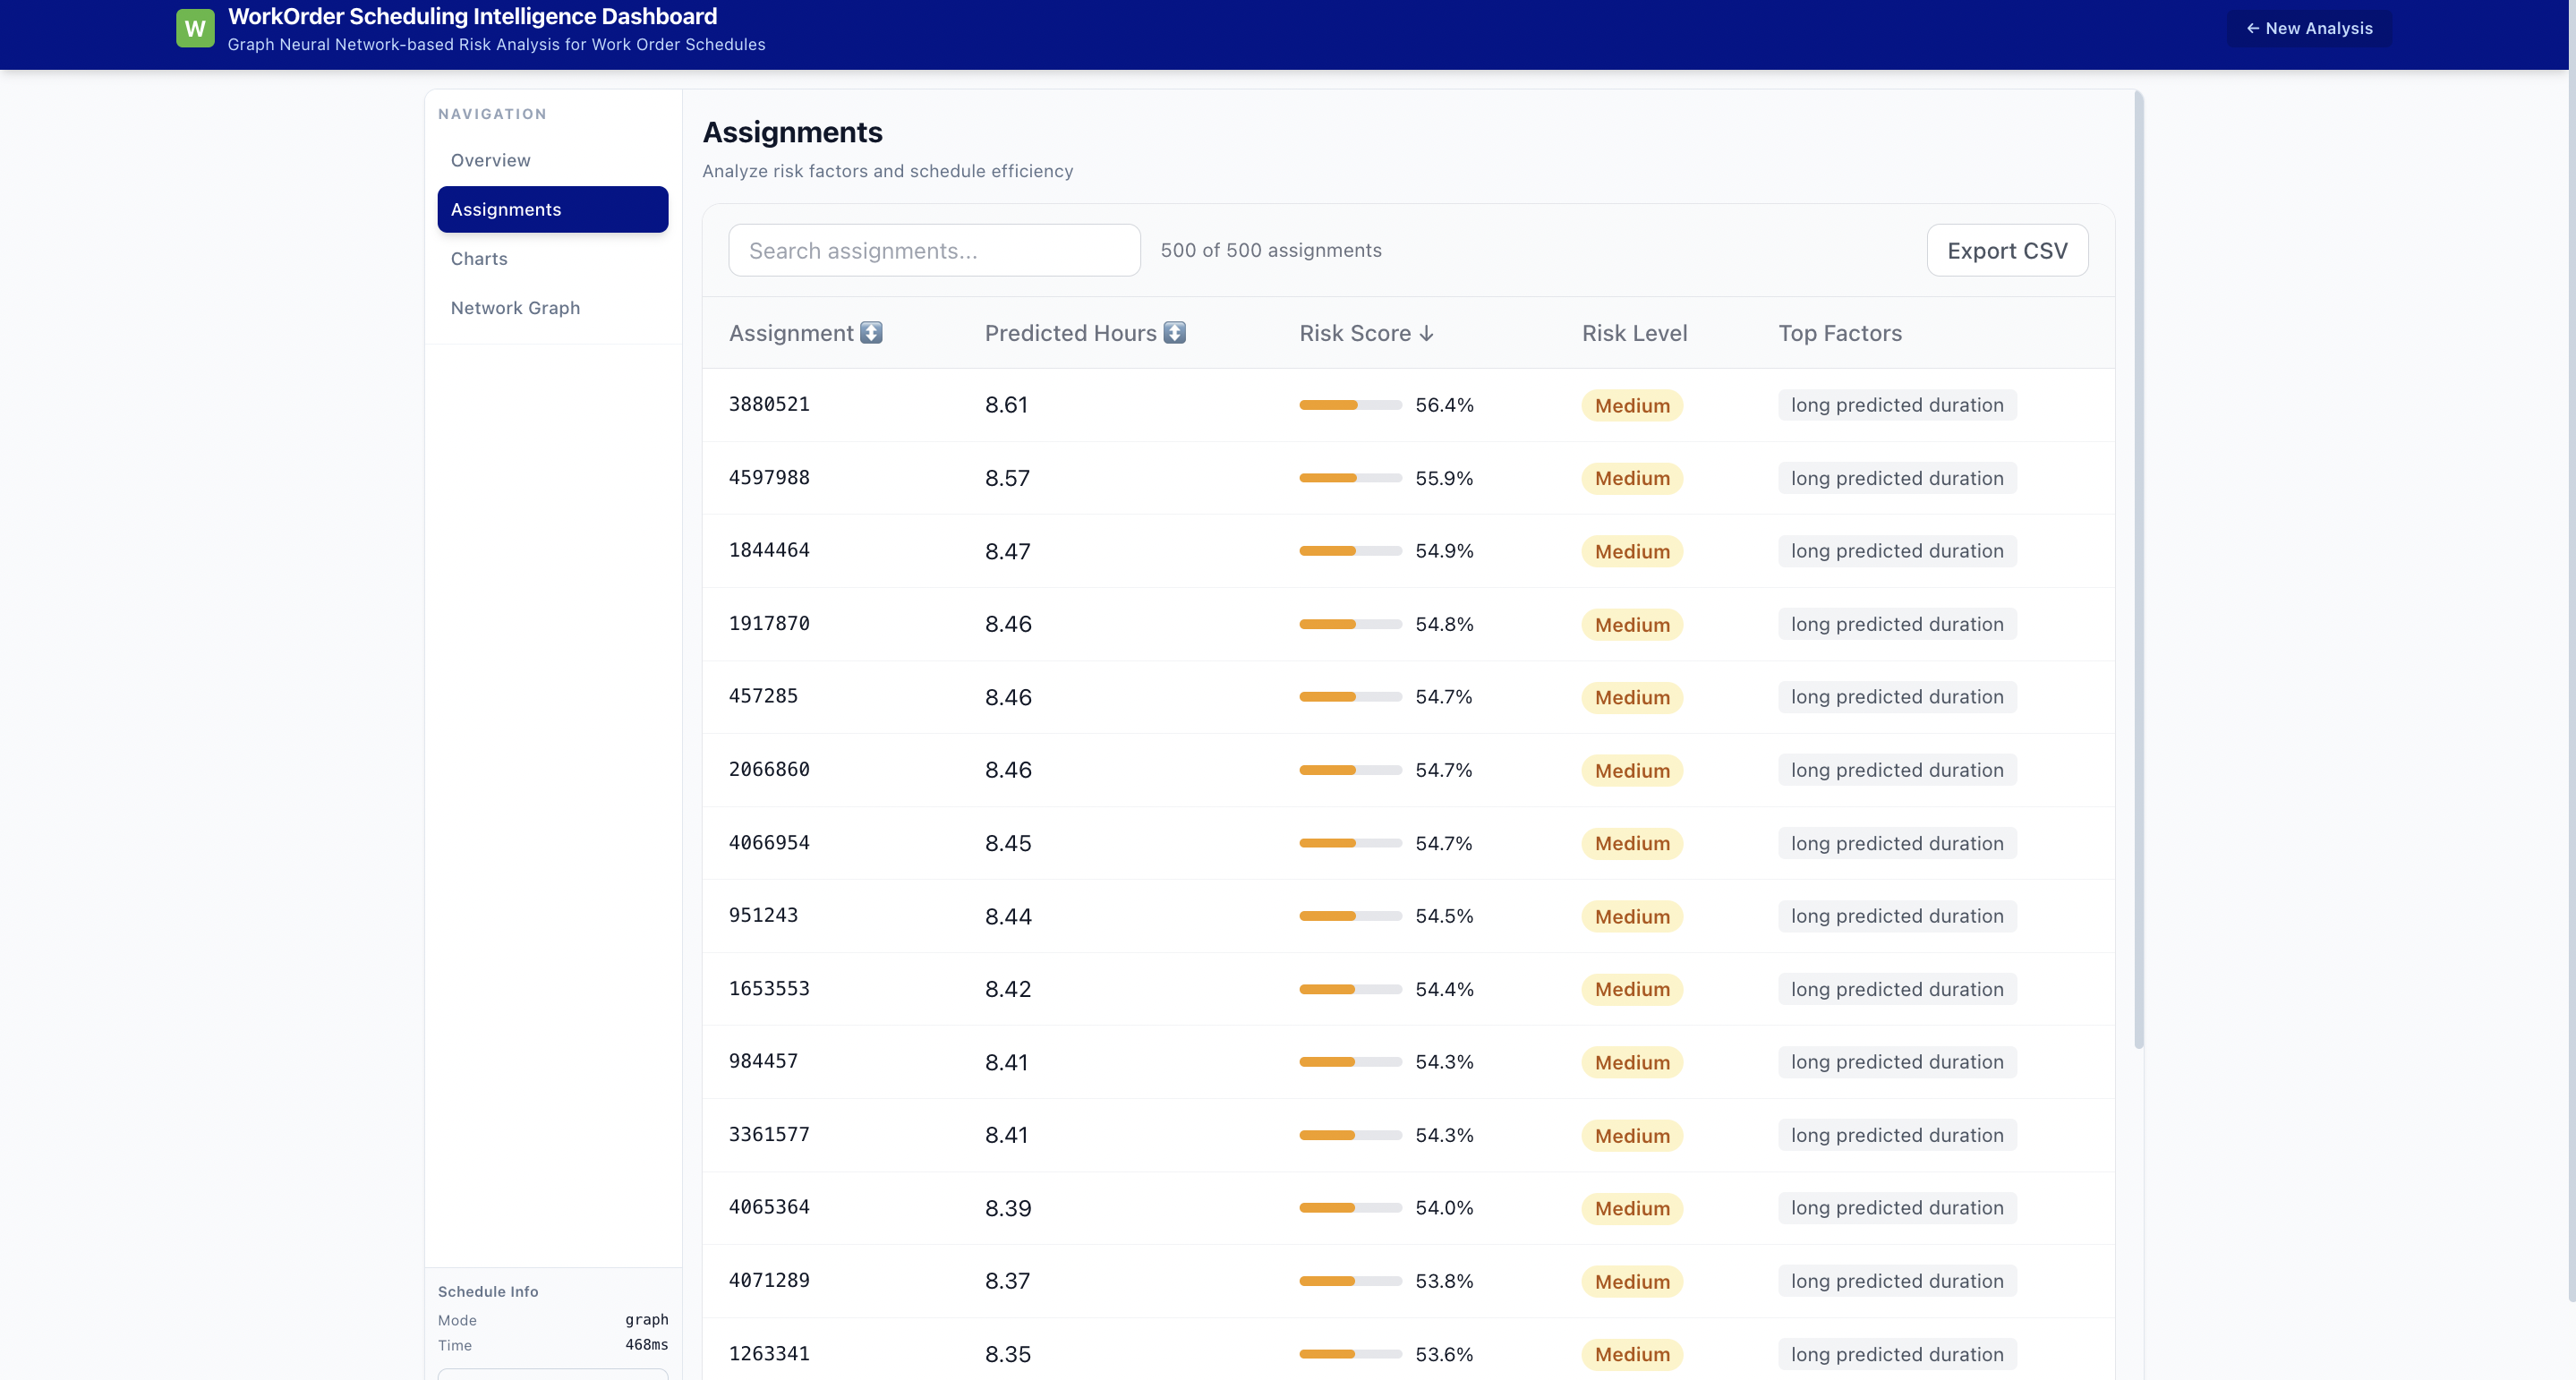2576x1380 pixels.
Task: Export assignments with Export CSV button
Action: [x=2006, y=251]
